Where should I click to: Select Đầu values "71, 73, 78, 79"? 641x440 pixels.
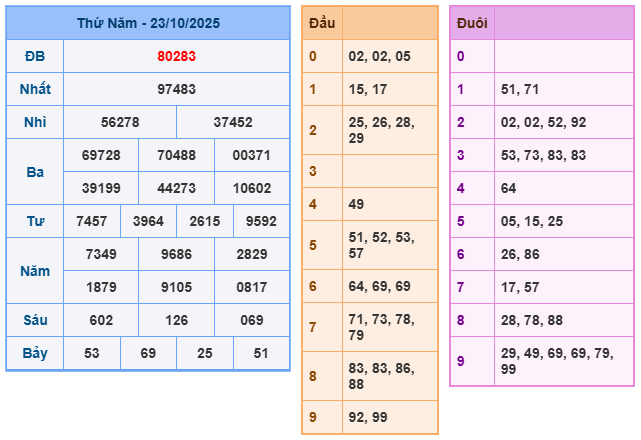[381, 327]
